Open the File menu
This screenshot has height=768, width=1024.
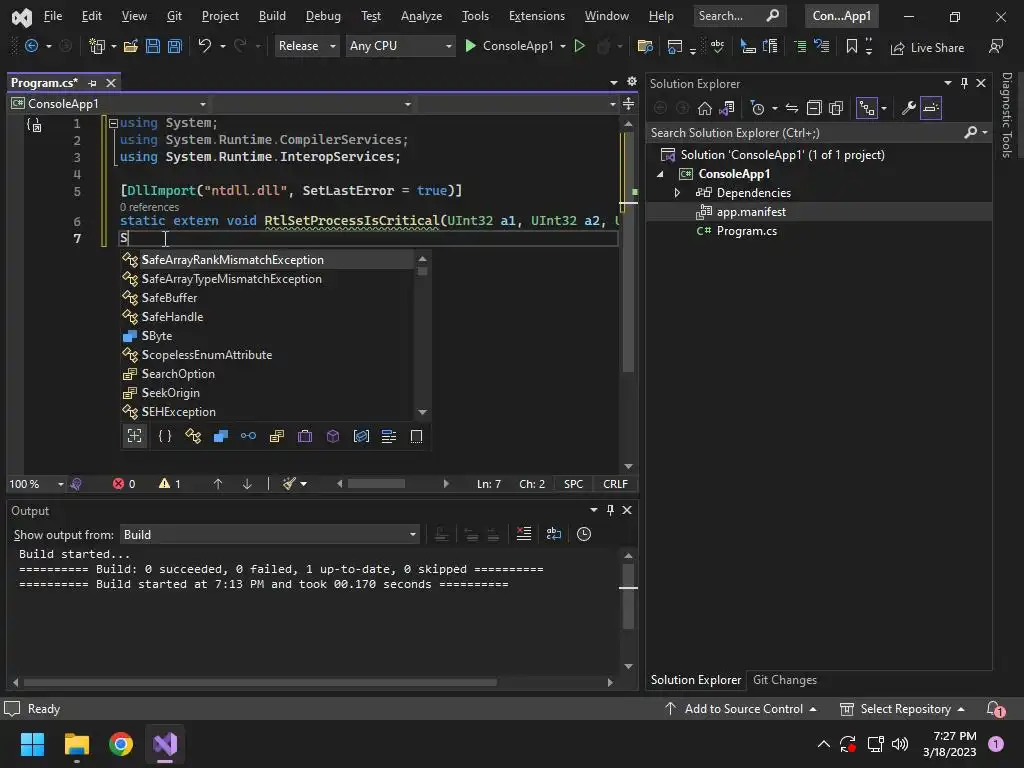[x=52, y=16]
